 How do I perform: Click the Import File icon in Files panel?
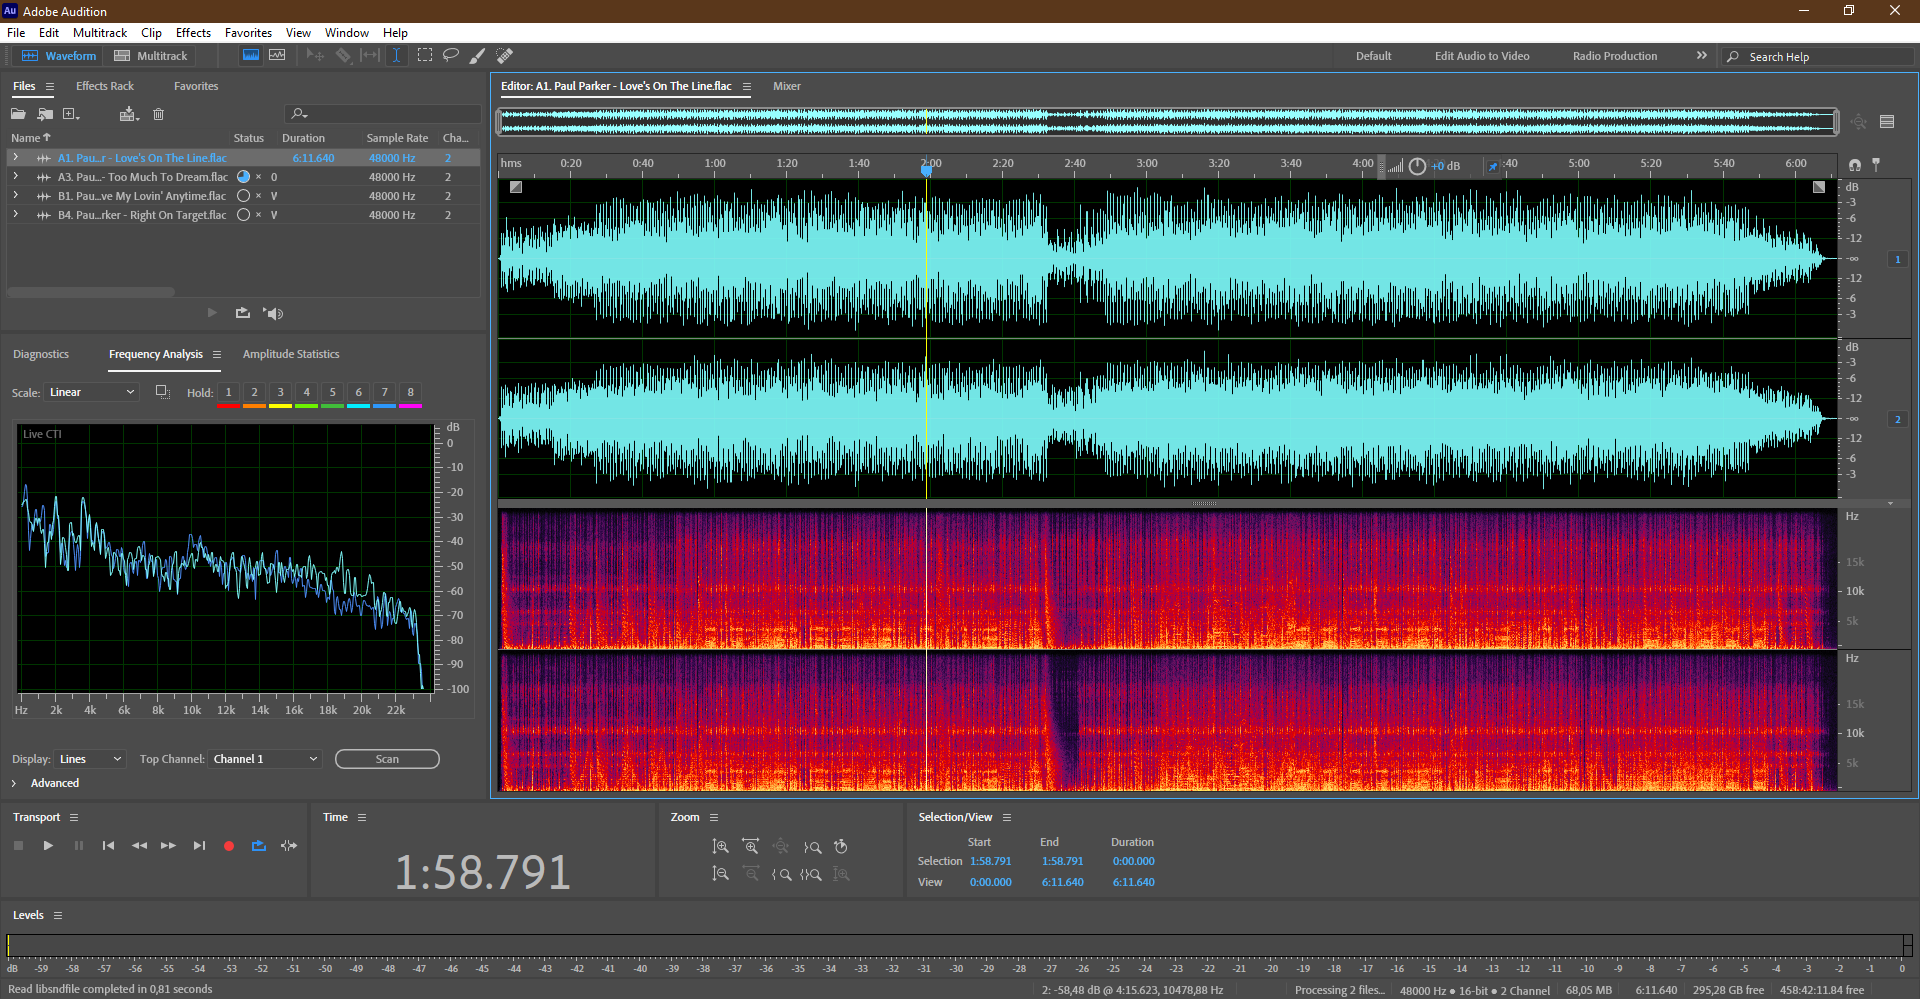[x=45, y=114]
